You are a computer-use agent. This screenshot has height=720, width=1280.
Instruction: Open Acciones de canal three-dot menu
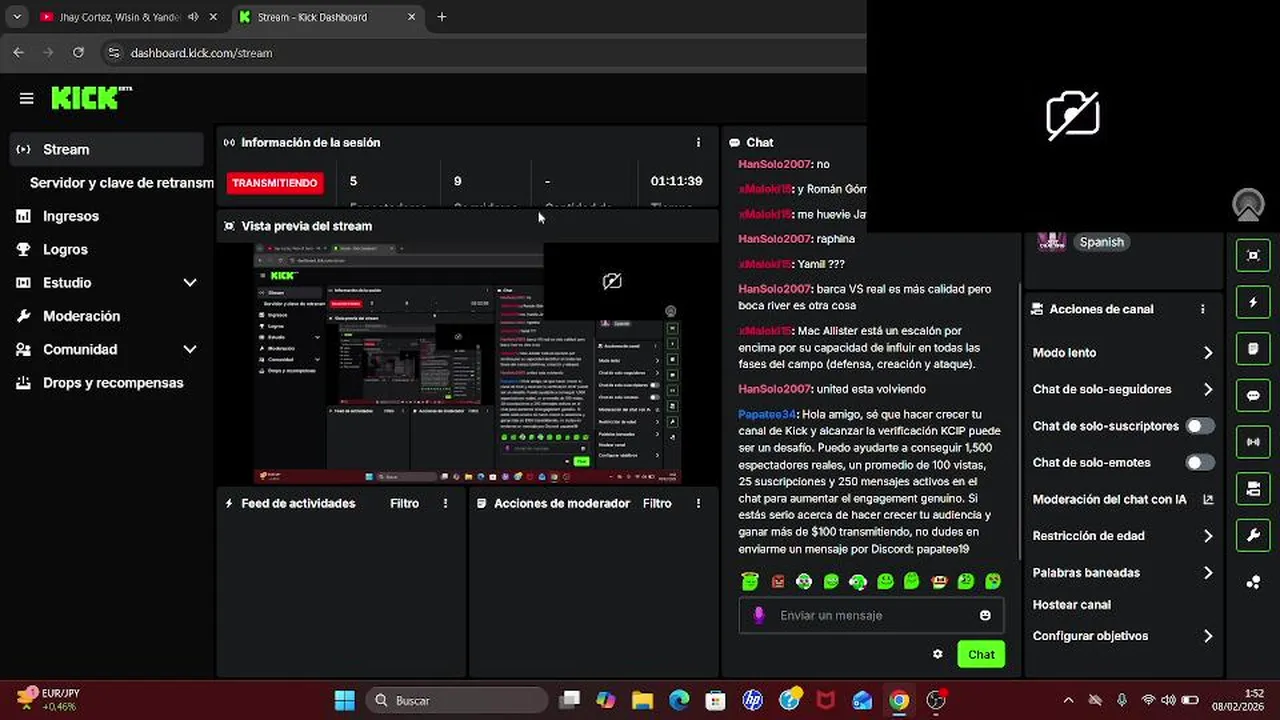pyautogui.click(x=1203, y=309)
